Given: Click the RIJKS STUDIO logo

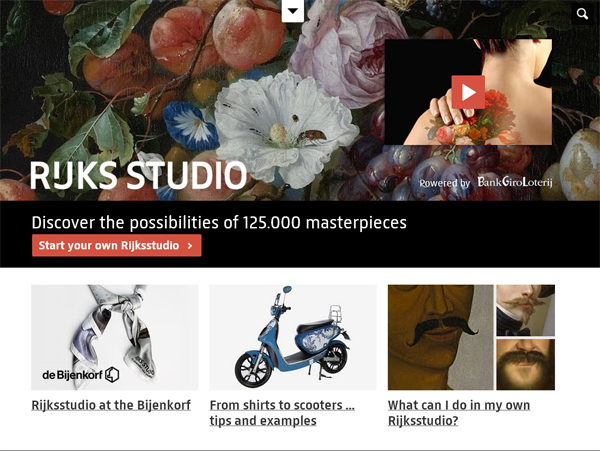Looking at the screenshot, I should tap(139, 175).
